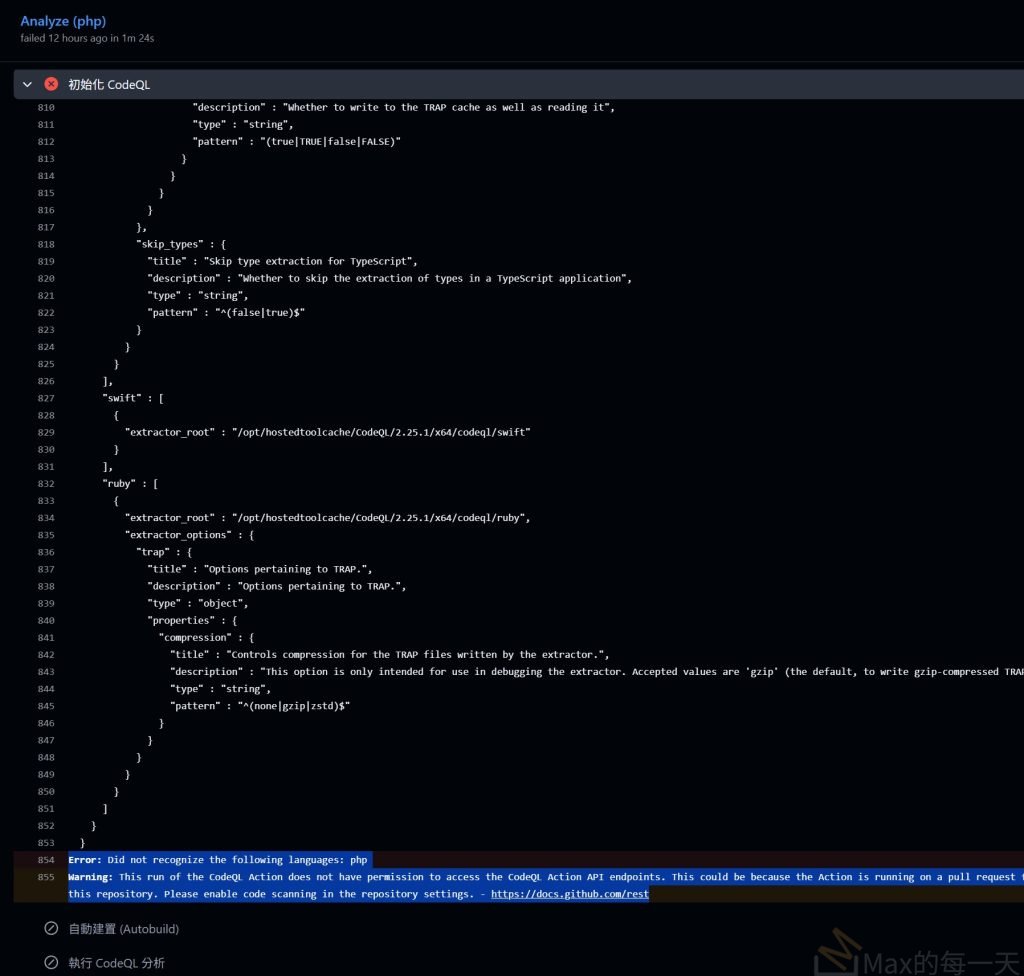The width and height of the screenshot is (1024, 976).
Task: Click the 初始化 CodeQL step title
Action: coord(109,85)
